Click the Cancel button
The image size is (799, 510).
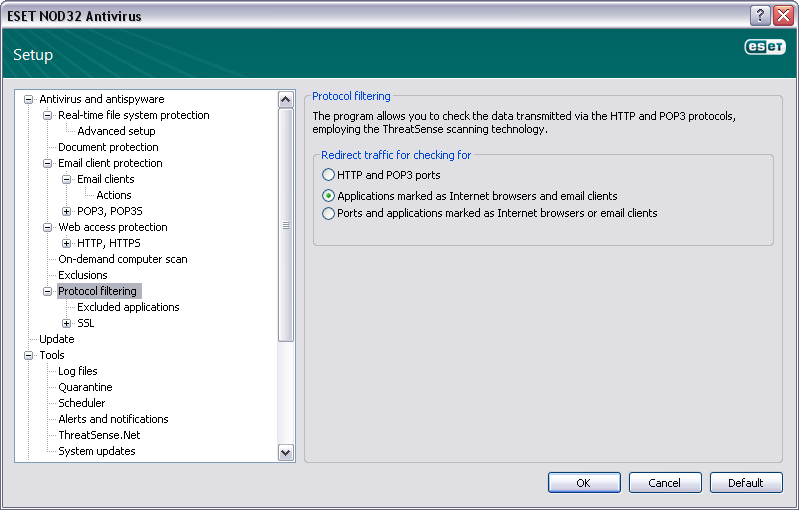click(x=665, y=482)
